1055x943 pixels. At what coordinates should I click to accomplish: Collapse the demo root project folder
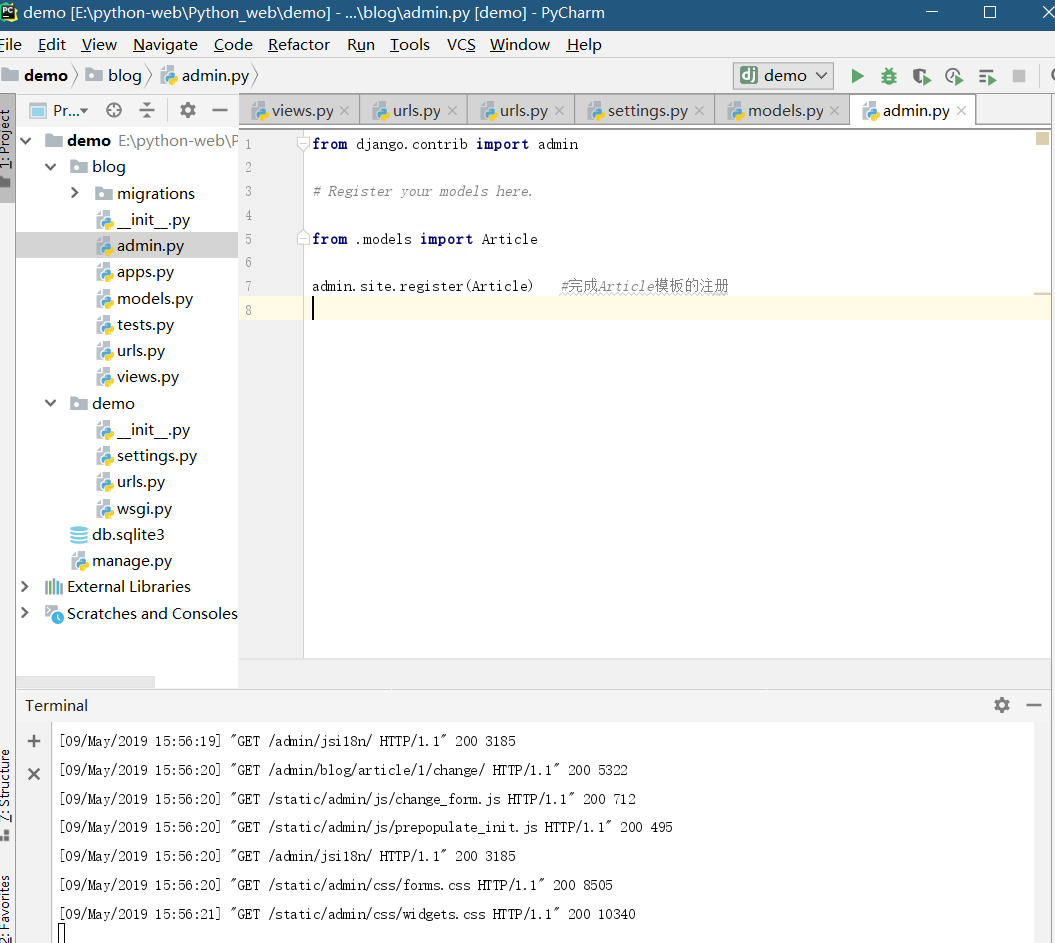pos(26,141)
